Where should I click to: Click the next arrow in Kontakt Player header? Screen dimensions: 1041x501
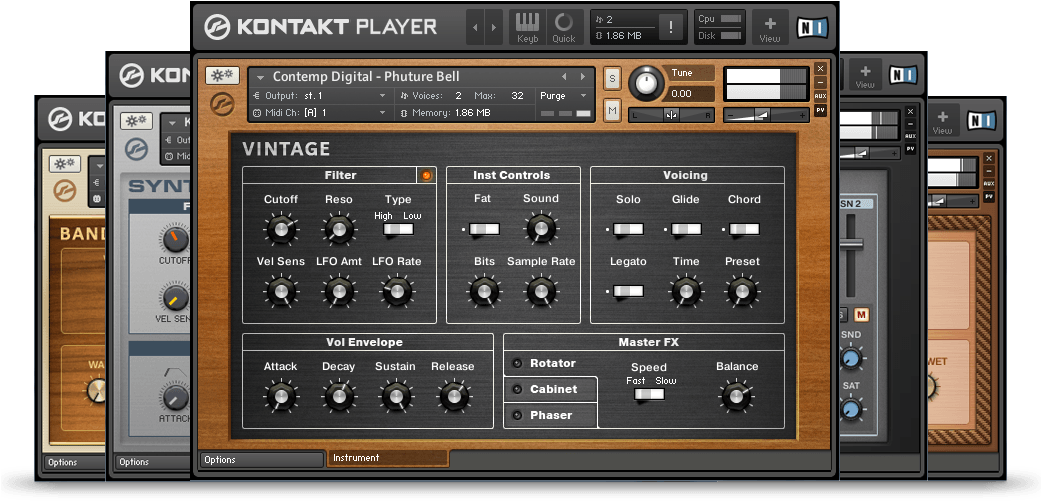coord(493,28)
